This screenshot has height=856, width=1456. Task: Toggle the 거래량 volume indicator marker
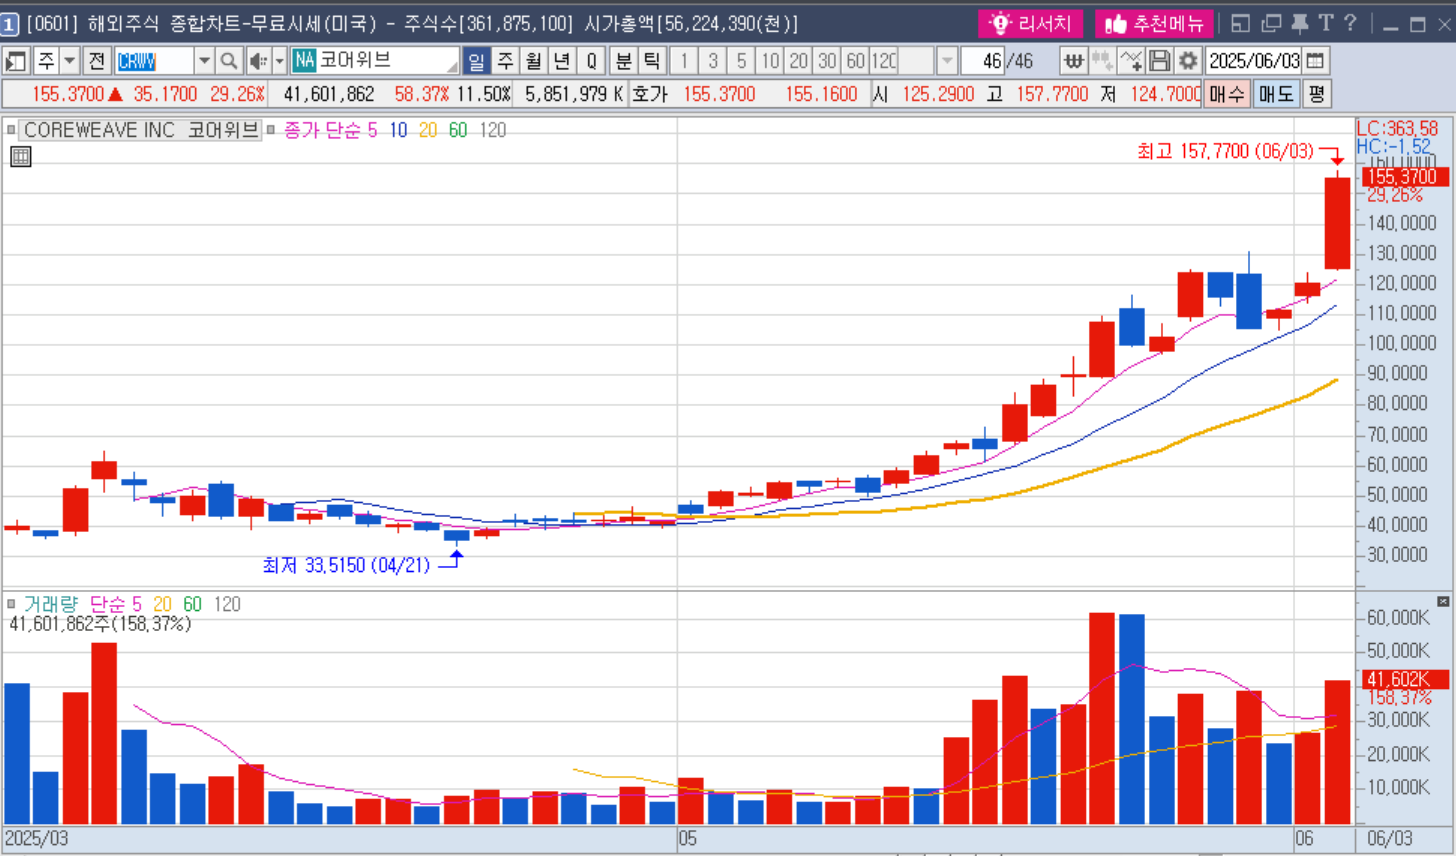(11, 604)
